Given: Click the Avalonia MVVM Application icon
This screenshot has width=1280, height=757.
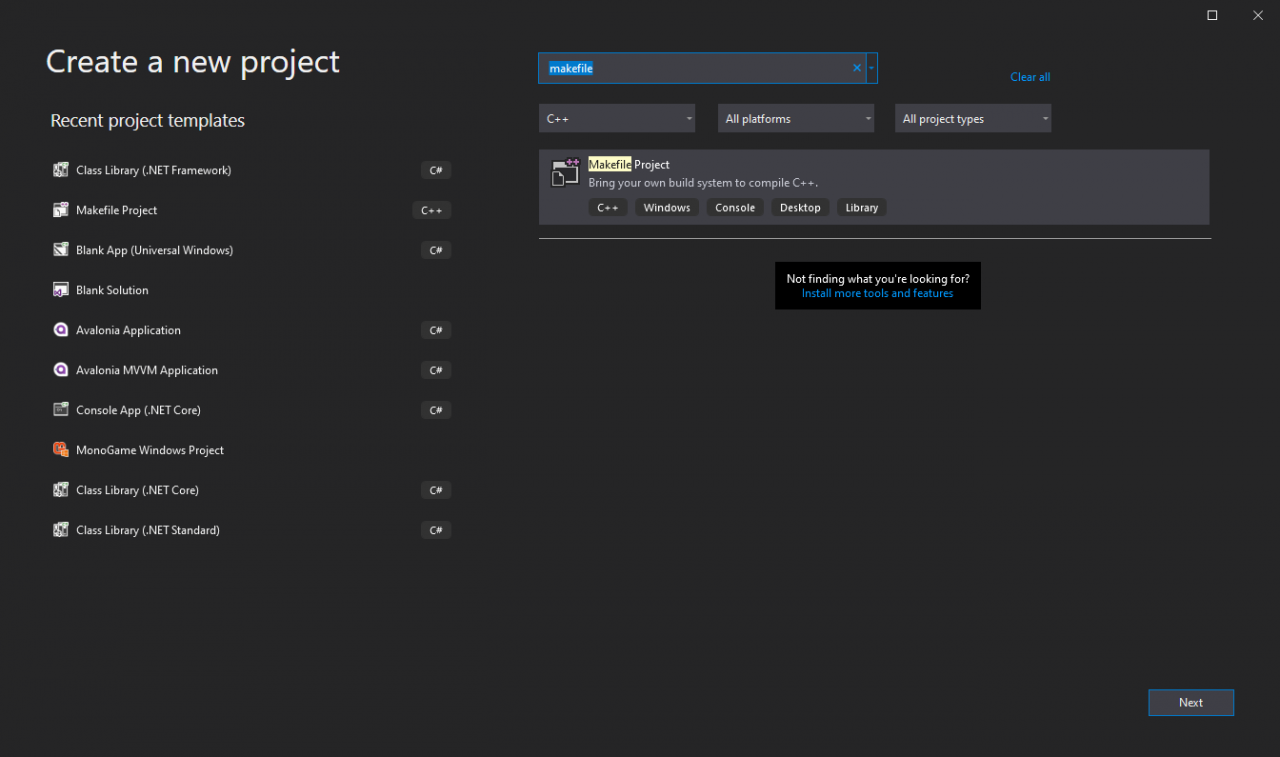Looking at the screenshot, I should pos(60,370).
